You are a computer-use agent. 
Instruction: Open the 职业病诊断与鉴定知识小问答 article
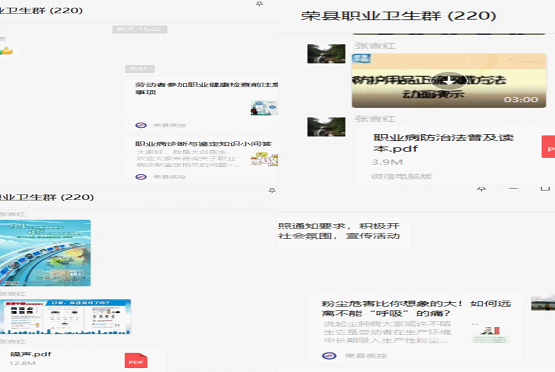(x=202, y=159)
